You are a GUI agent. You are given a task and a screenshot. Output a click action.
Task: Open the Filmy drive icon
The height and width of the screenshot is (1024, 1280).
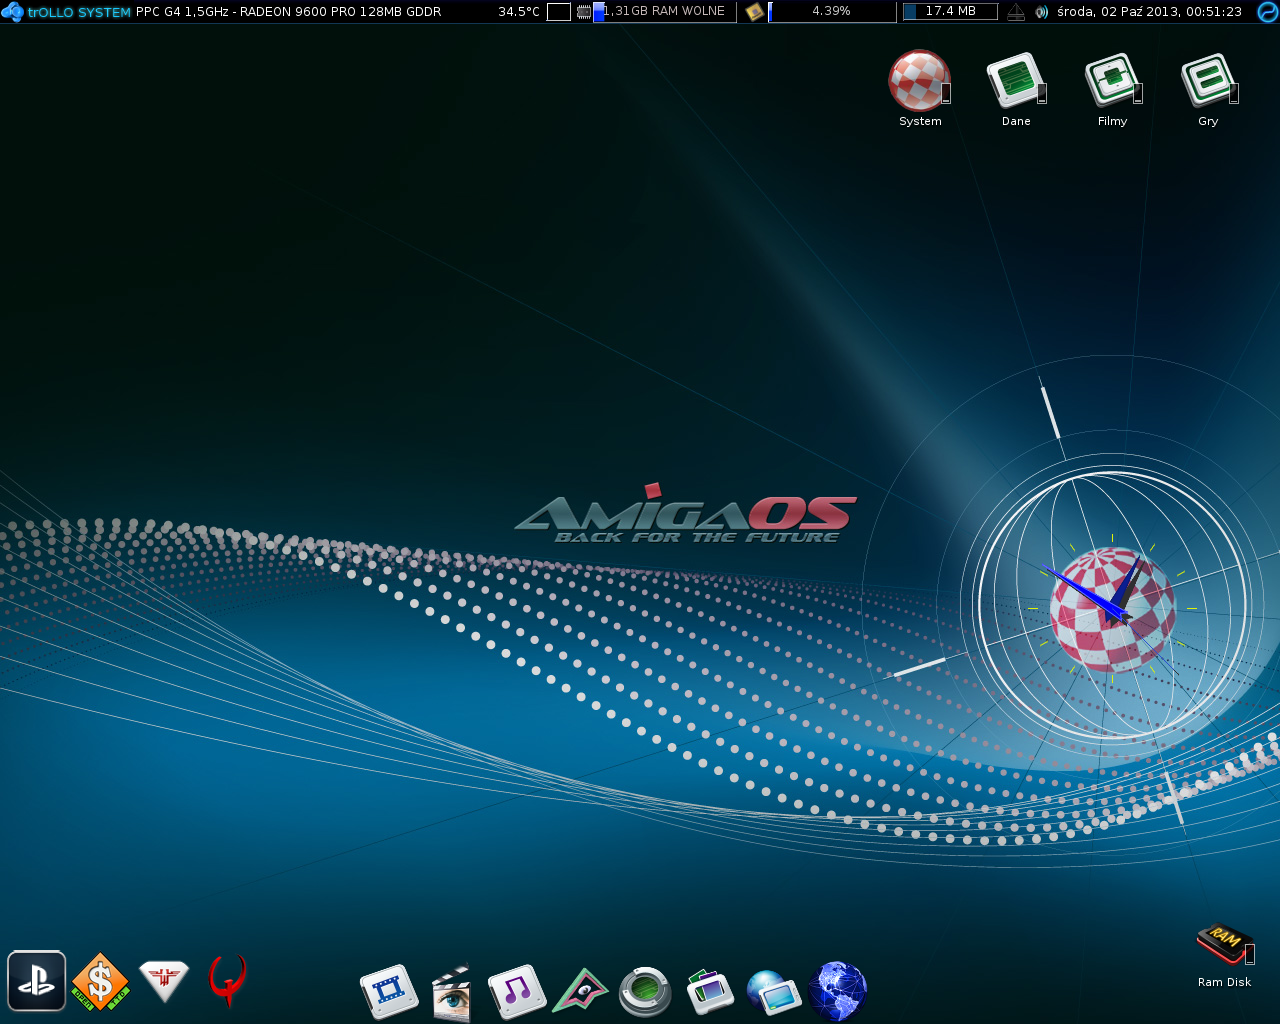point(1112,80)
